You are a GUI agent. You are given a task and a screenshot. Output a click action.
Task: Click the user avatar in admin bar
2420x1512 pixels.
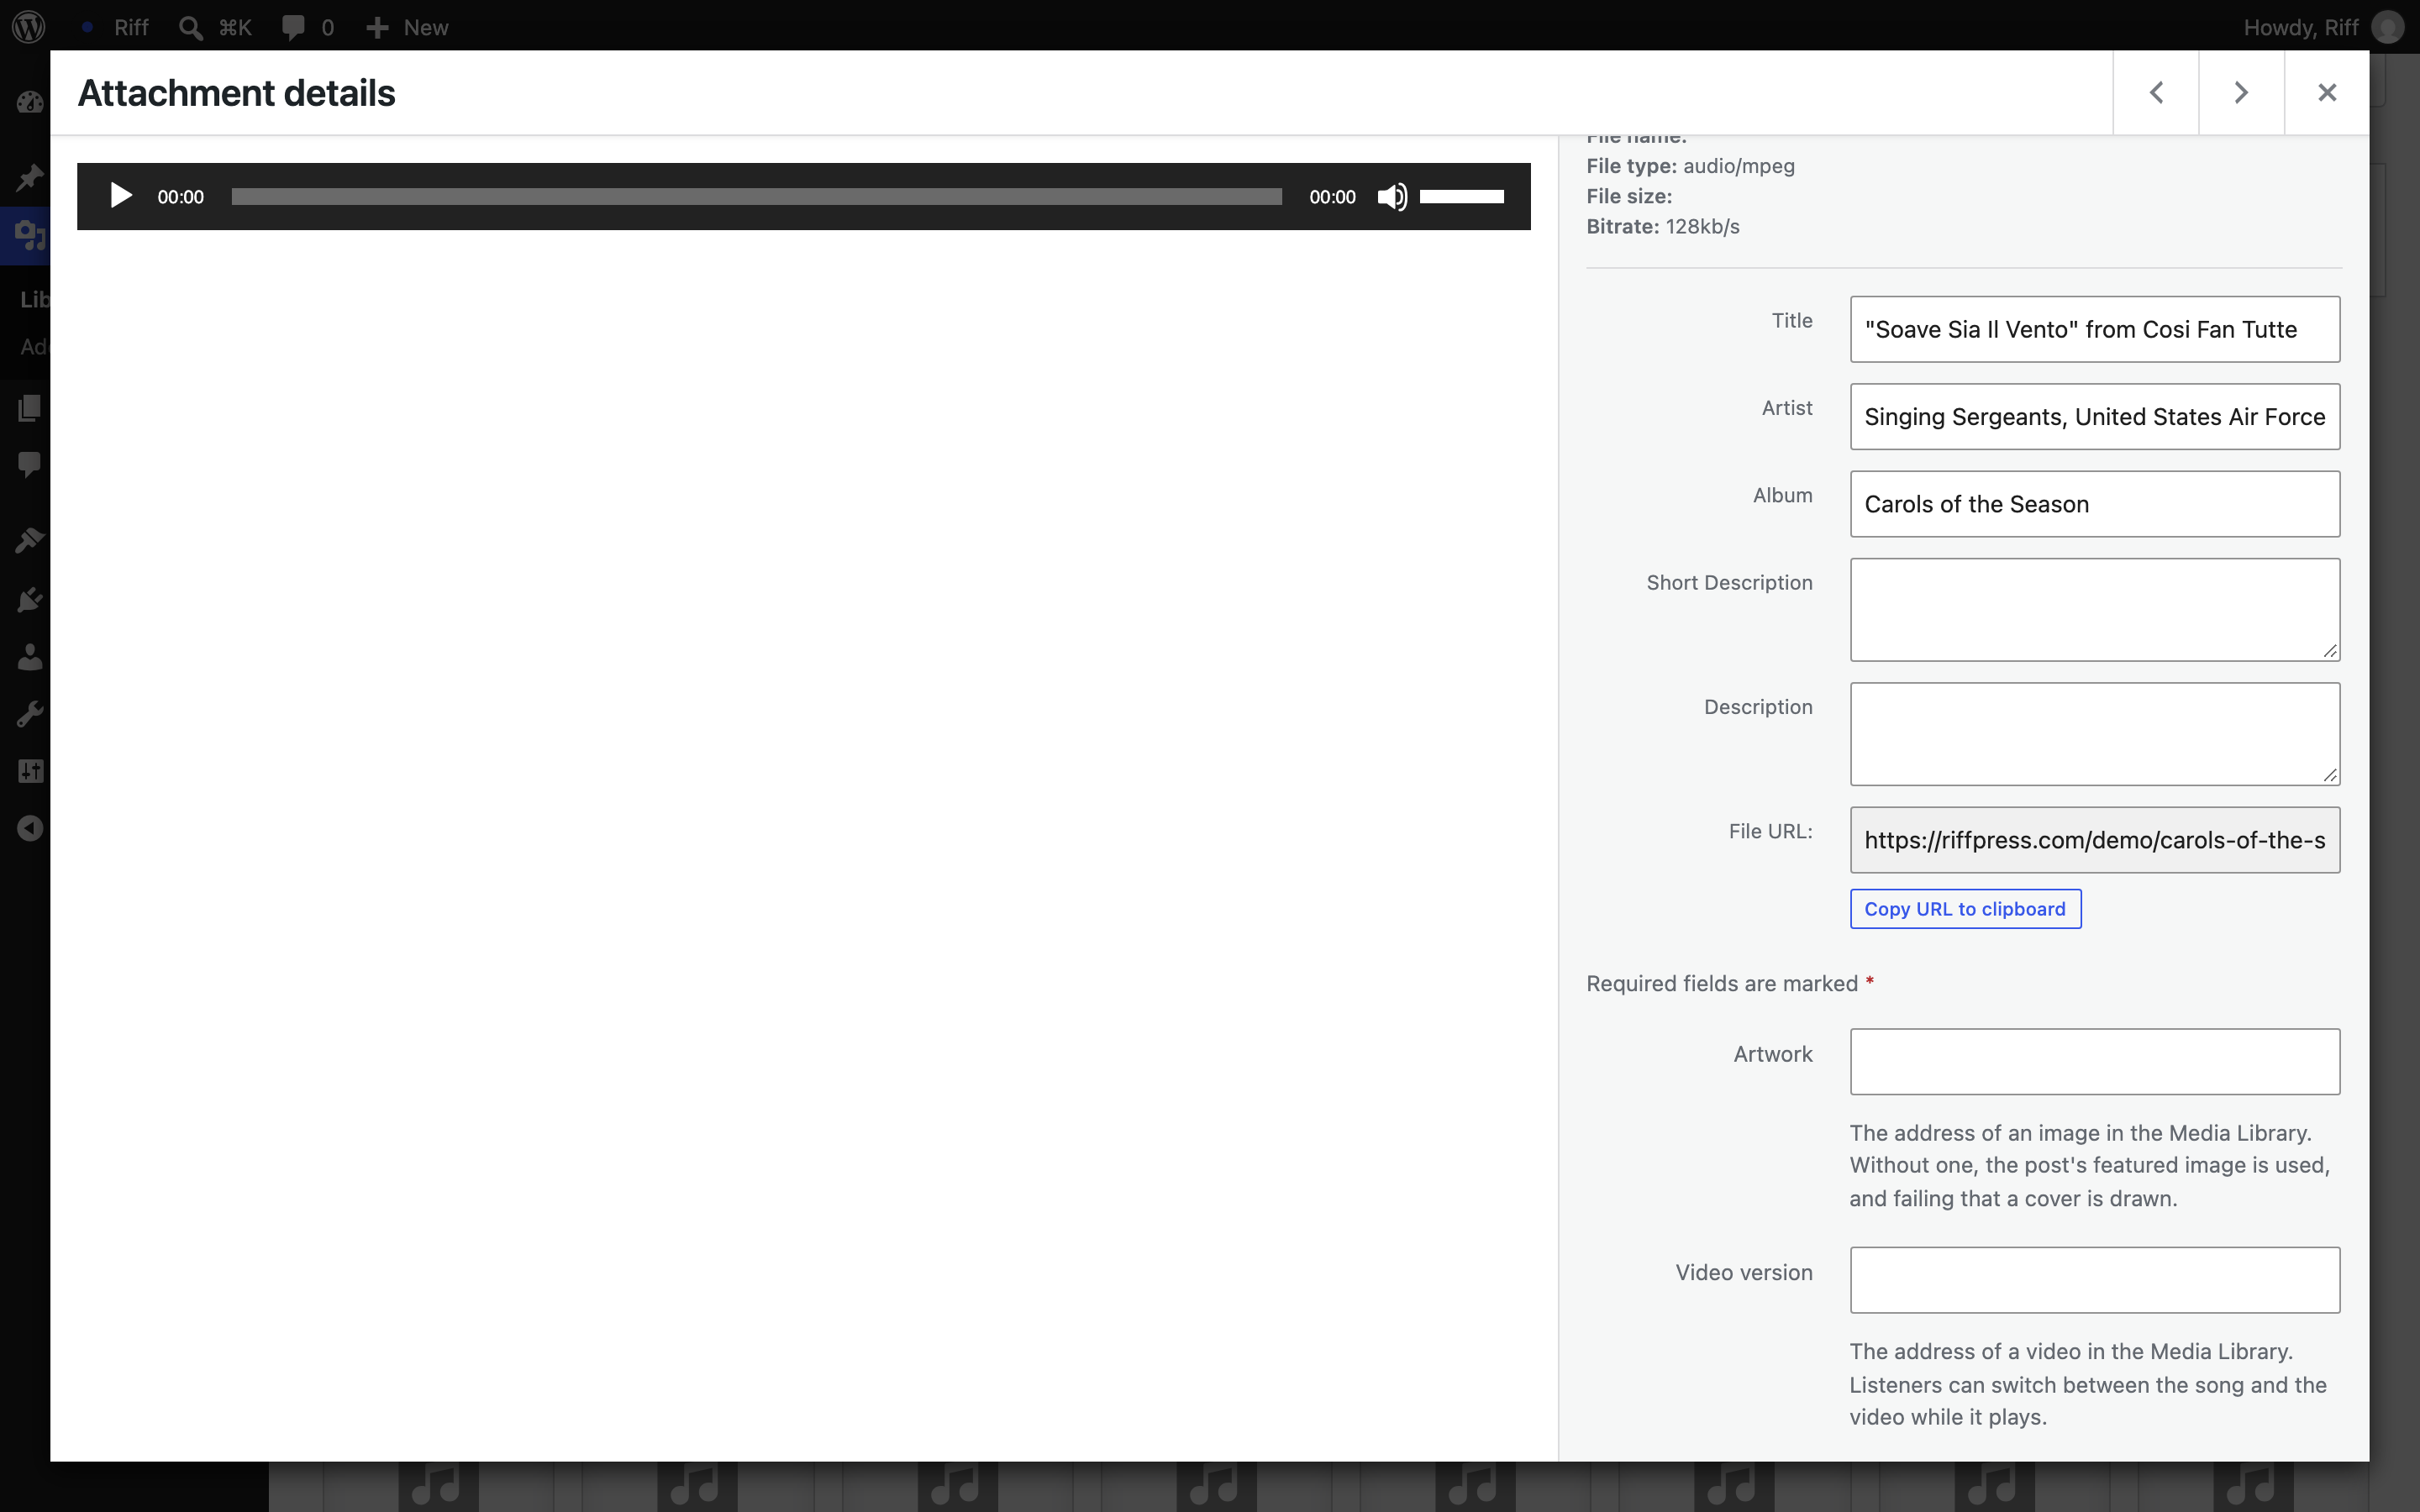coord(2388,27)
